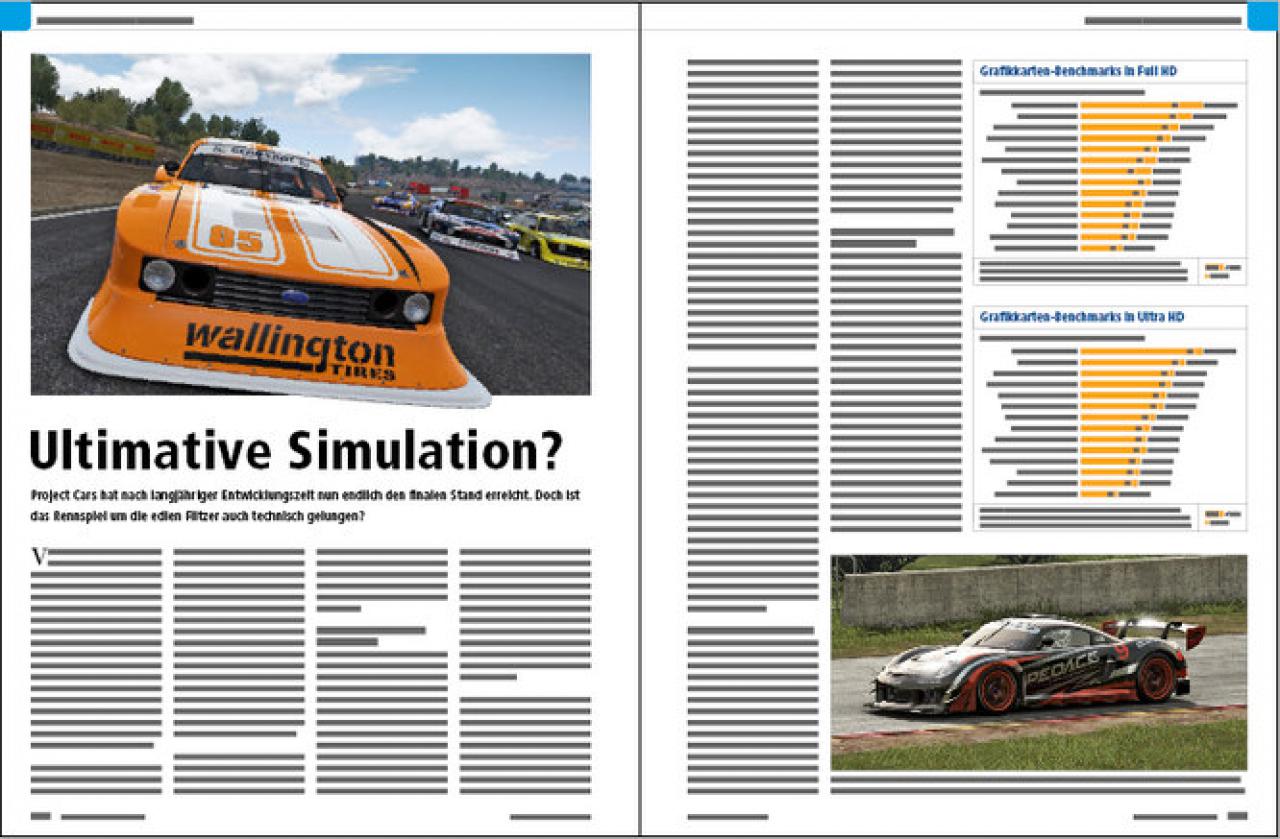Click the blue corner tab on left page
Image resolution: width=1280 pixels, height=839 pixels.
(x=15, y=16)
